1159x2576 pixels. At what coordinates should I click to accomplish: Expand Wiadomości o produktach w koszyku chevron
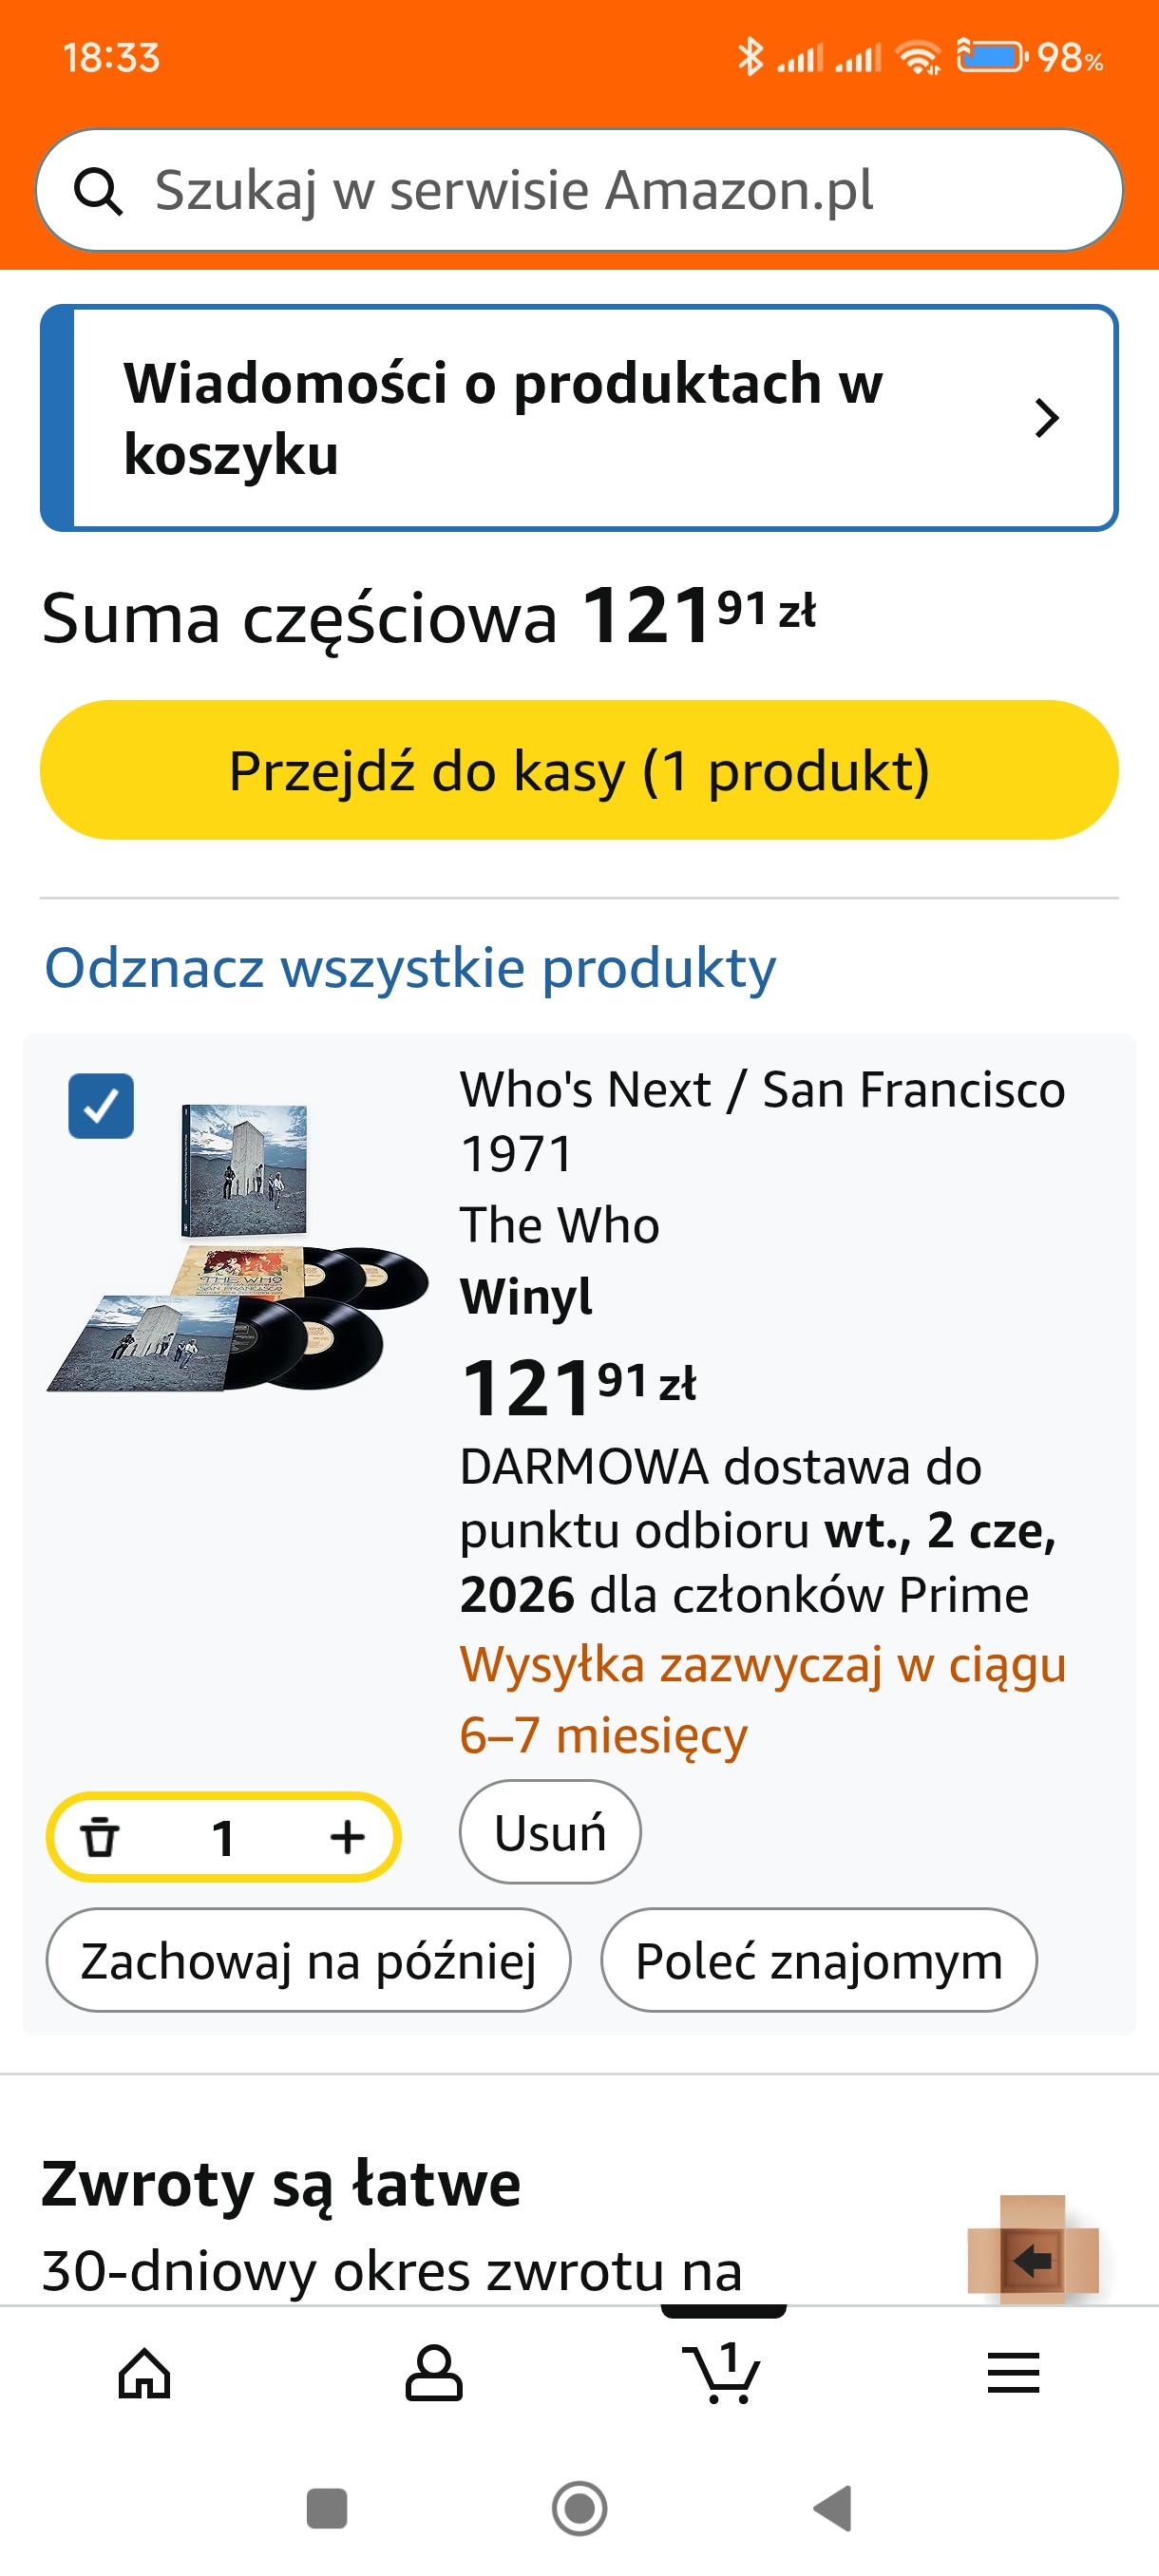coord(1046,418)
